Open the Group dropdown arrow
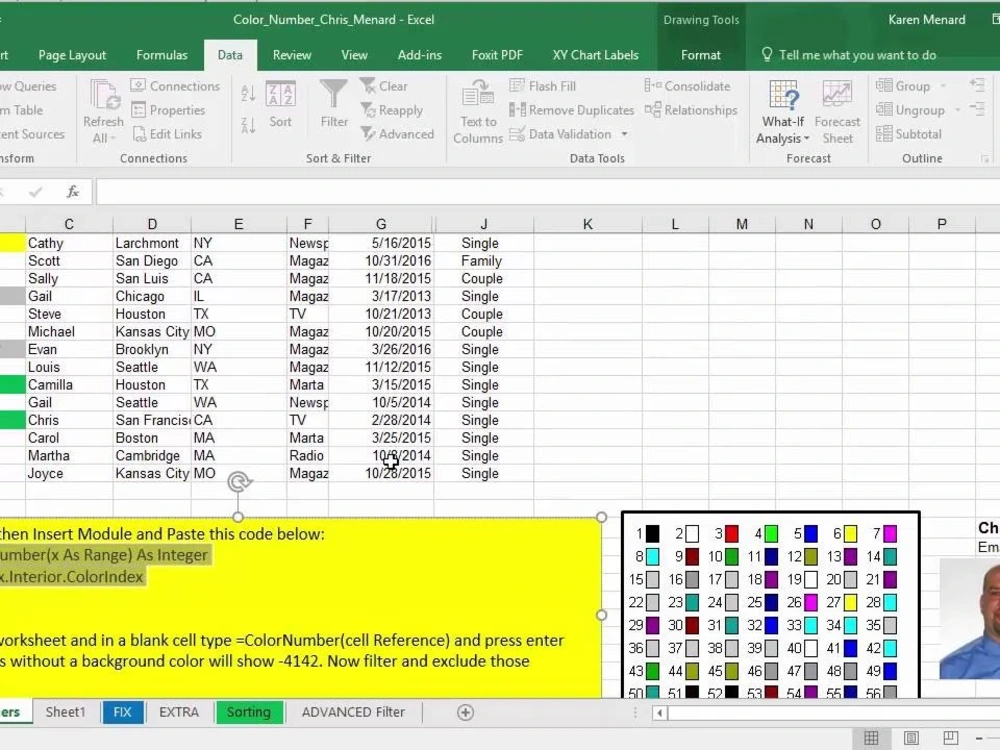1000x750 pixels. [943, 86]
